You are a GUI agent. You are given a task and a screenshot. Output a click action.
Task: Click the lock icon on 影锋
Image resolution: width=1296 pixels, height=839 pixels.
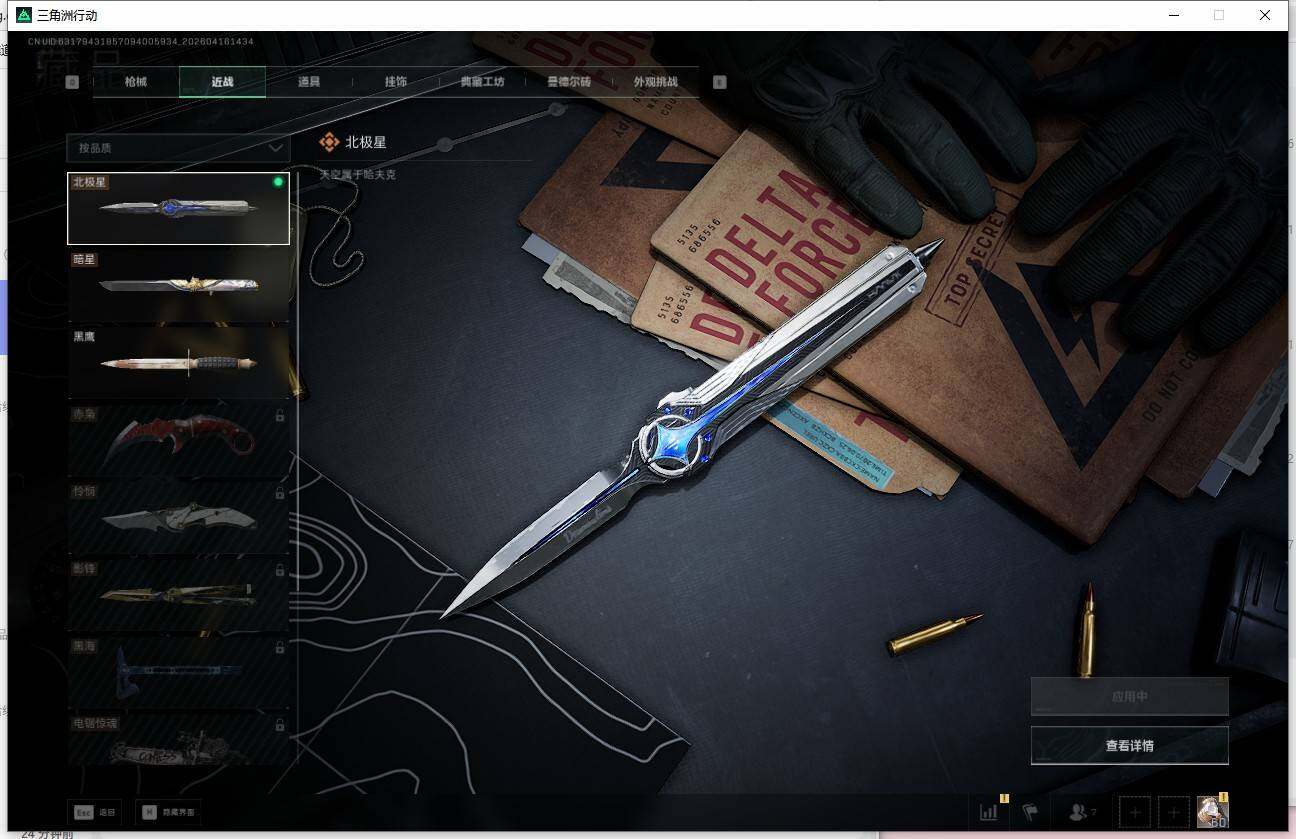tap(279, 569)
